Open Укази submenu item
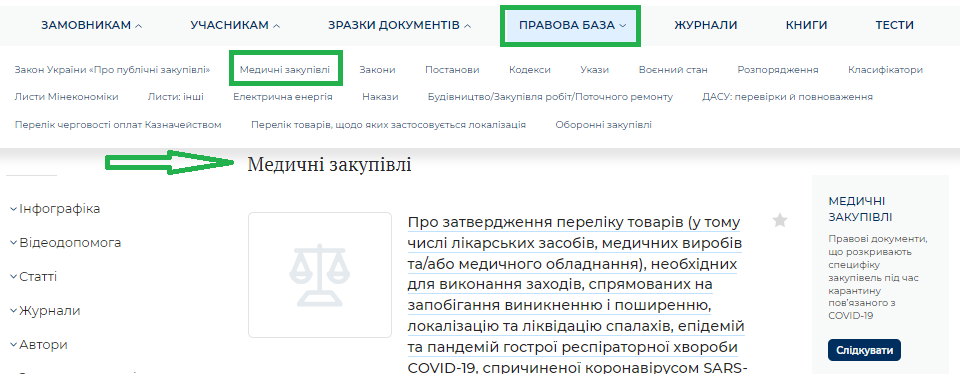Screen dimensions: 960x374 point(594,70)
